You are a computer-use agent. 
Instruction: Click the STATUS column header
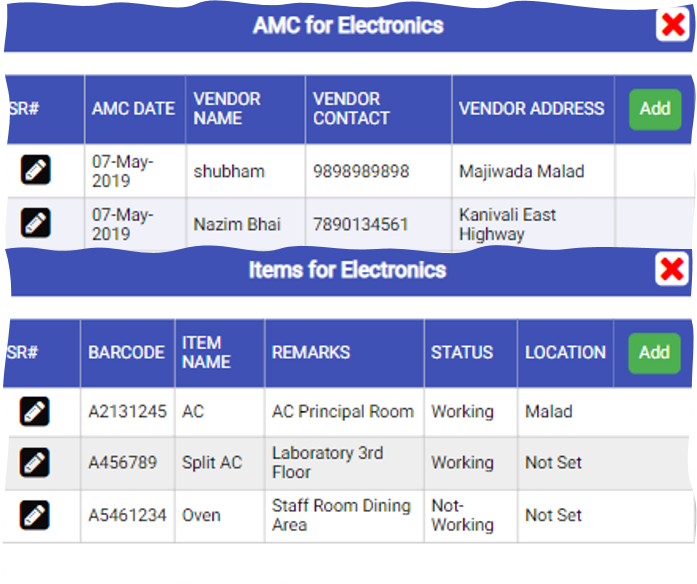[462, 353]
